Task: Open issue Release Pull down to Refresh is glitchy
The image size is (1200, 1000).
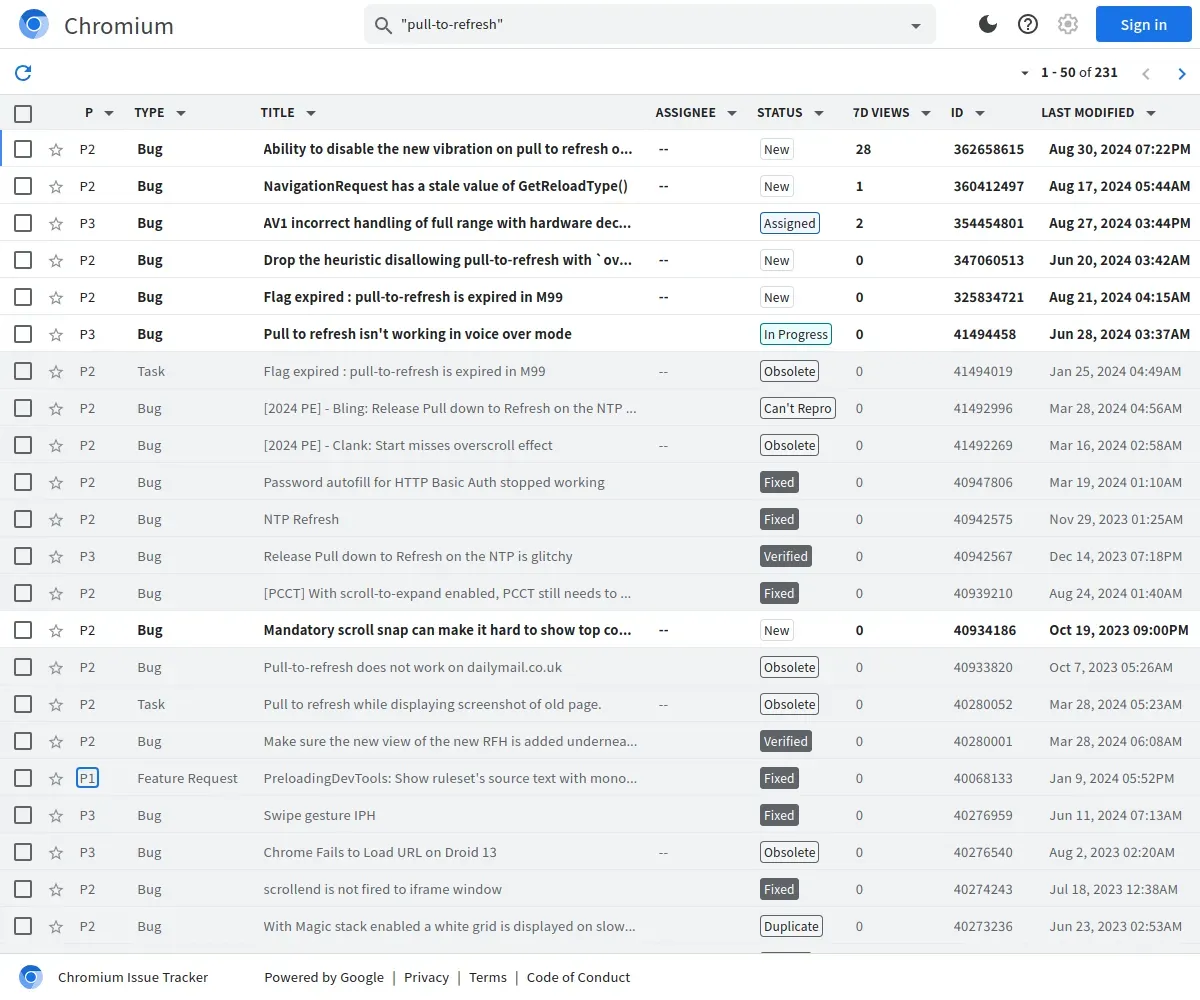Action: [418, 556]
